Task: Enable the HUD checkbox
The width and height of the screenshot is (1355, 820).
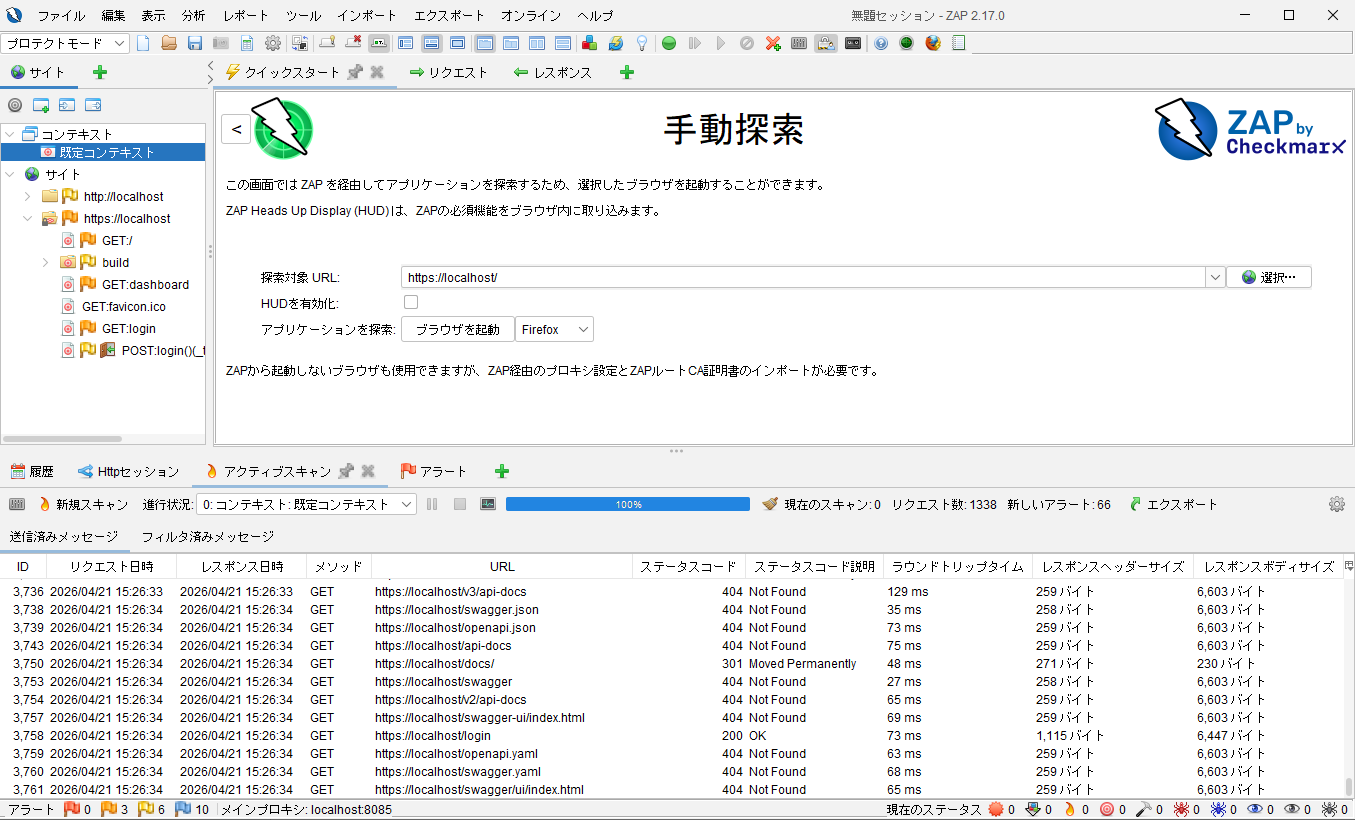Action: [x=411, y=302]
